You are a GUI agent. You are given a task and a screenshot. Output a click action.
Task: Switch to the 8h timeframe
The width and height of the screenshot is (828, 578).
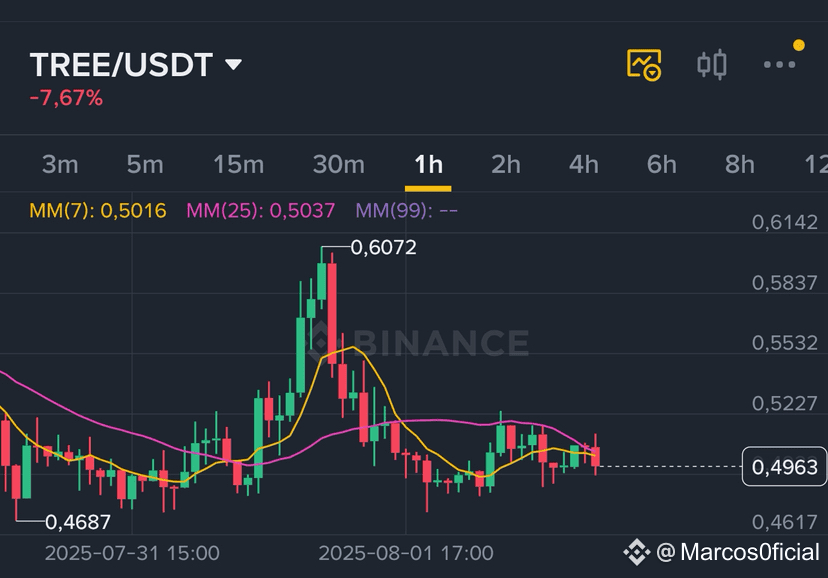pos(739,164)
